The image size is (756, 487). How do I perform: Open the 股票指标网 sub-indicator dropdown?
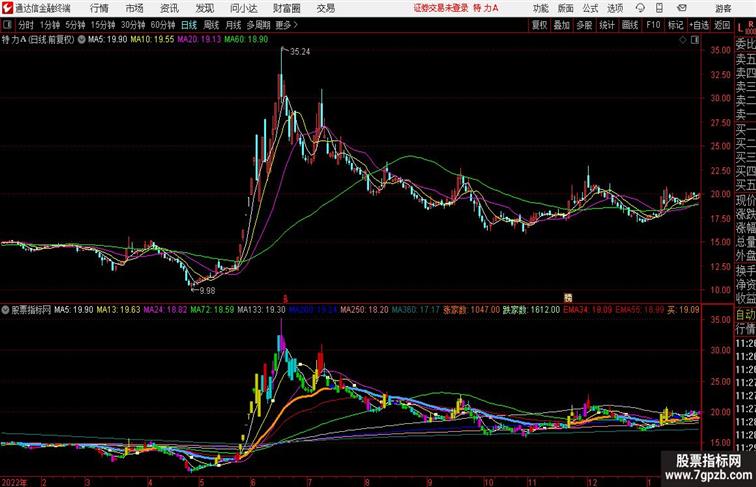(5, 310)
